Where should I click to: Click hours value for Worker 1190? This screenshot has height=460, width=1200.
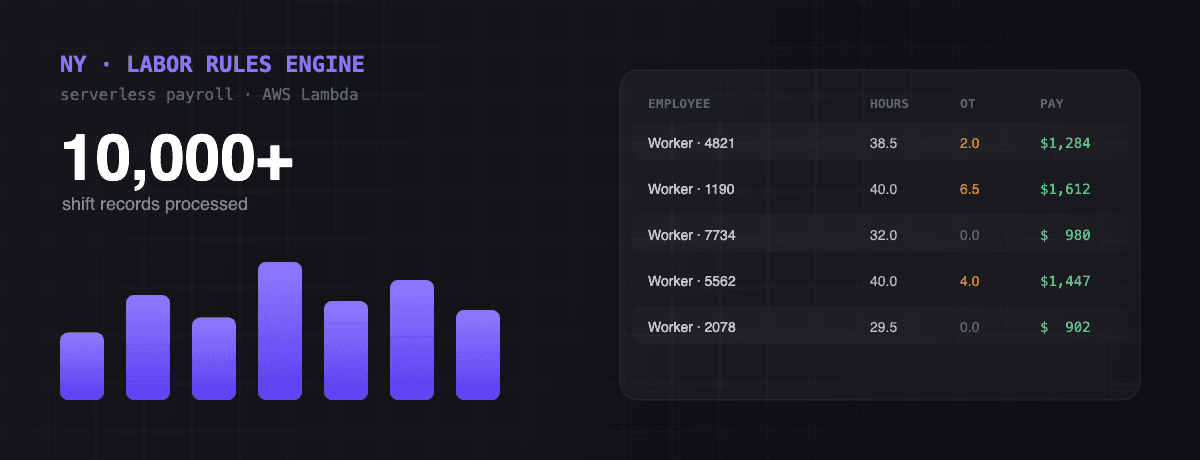pyautogui.click(x=884, y=189)
